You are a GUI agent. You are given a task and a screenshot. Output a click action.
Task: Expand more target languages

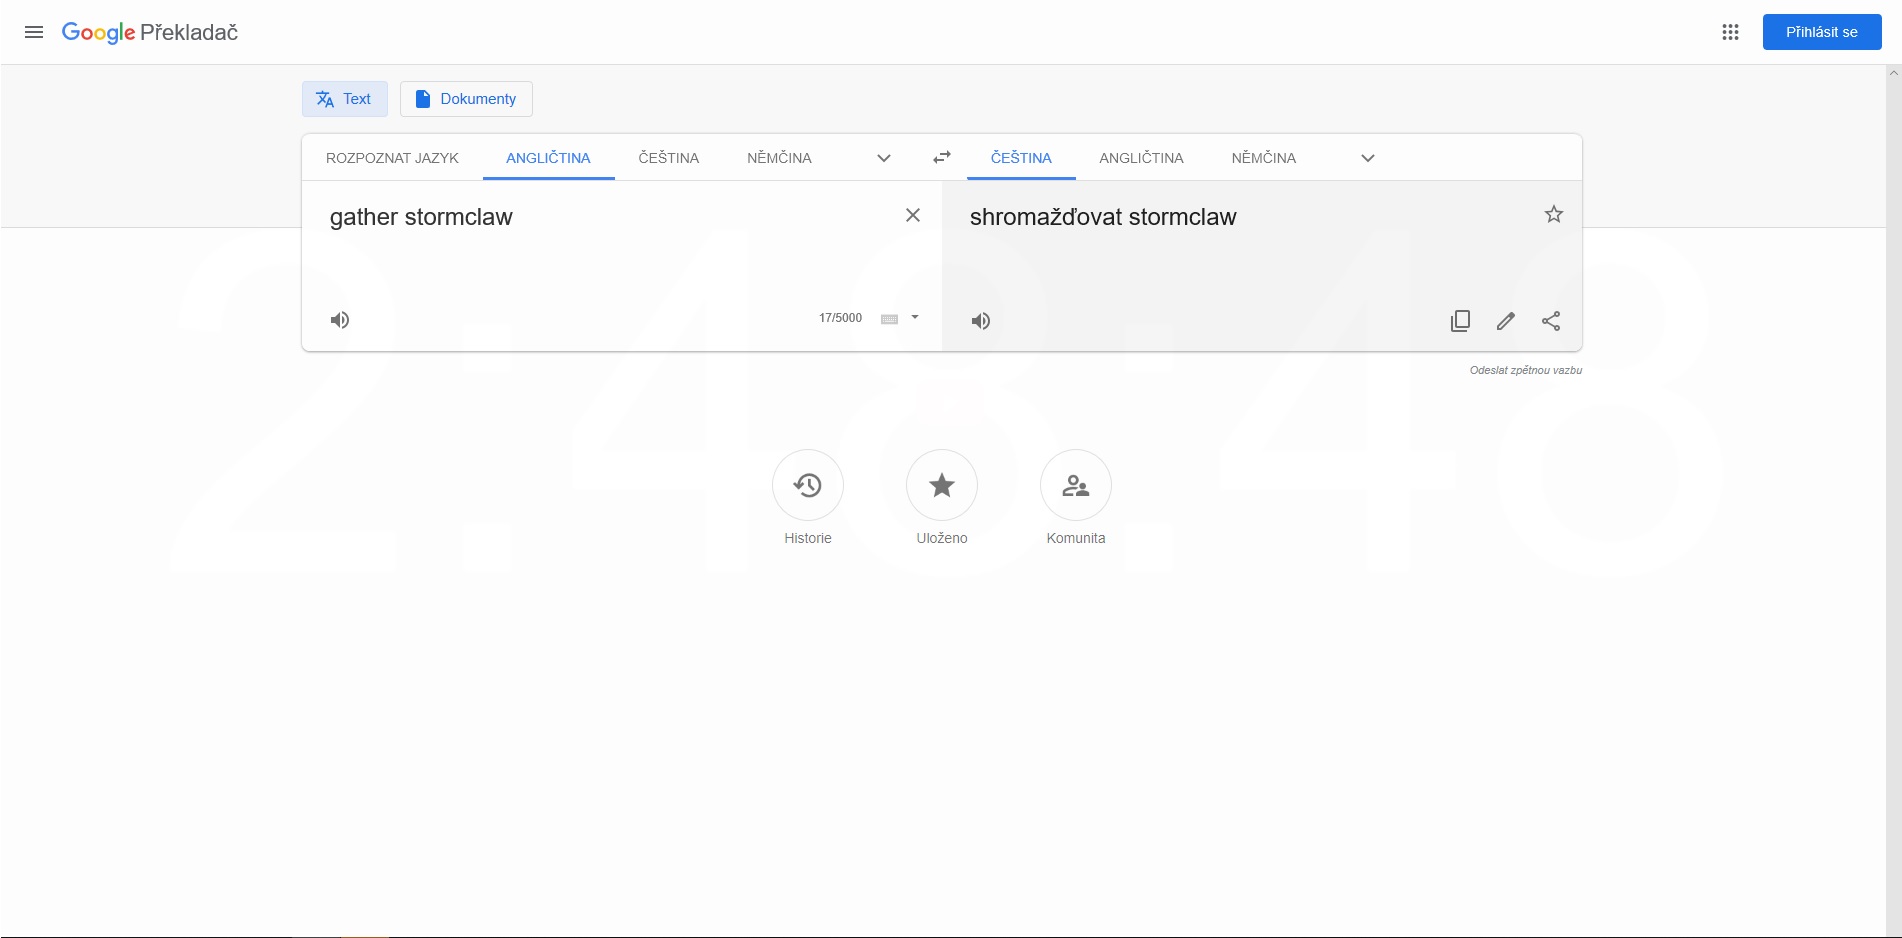point(1368,158)
